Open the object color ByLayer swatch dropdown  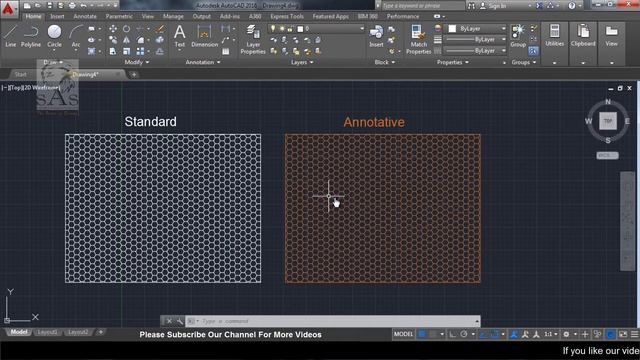click(476, 29)
